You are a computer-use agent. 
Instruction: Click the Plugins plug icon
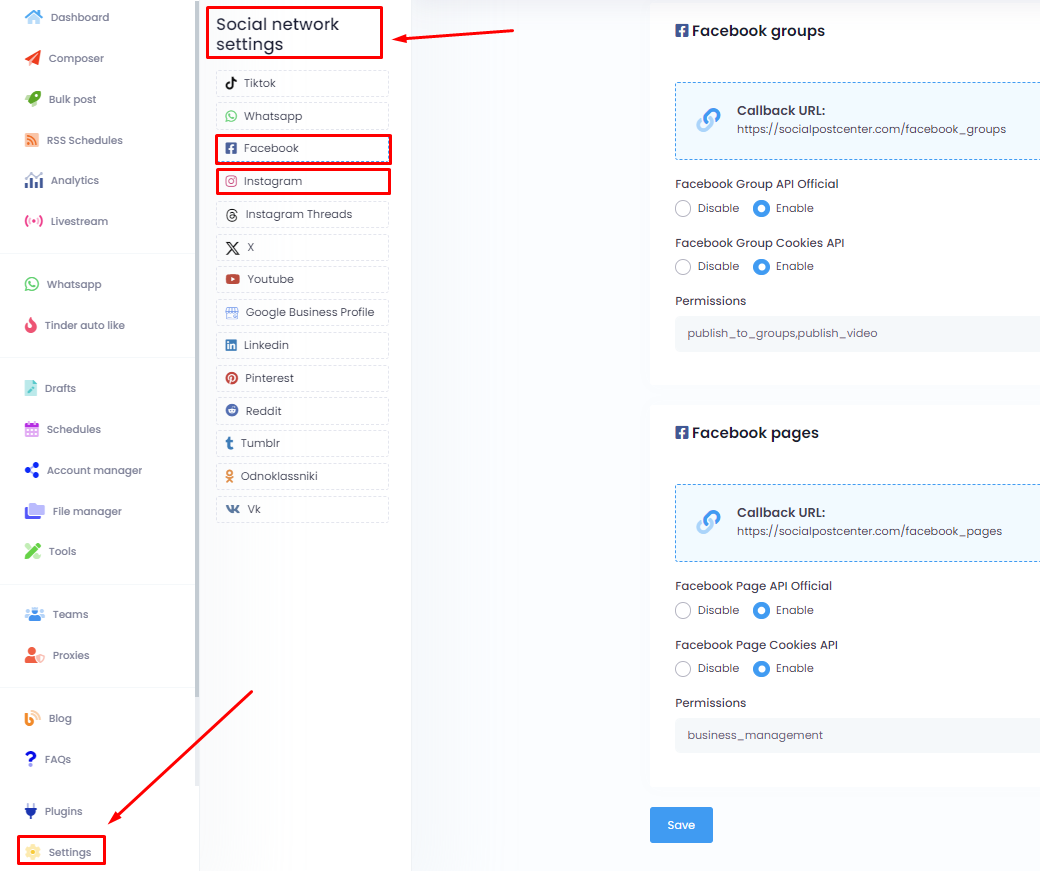pos(31,811)
